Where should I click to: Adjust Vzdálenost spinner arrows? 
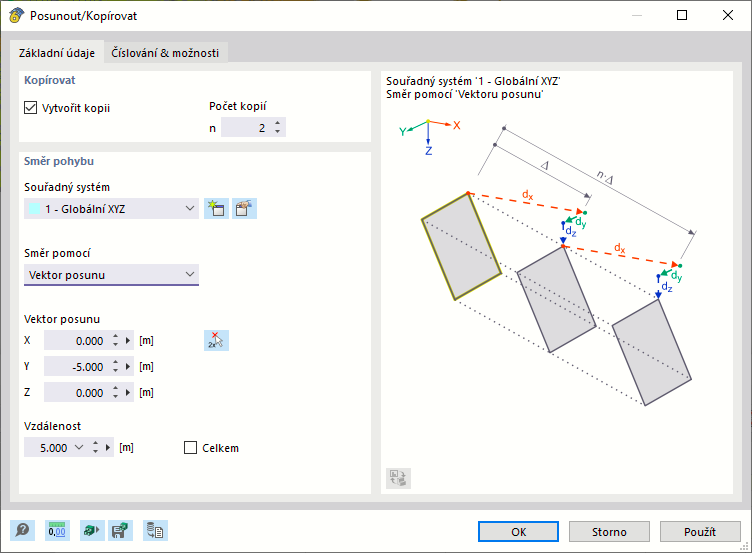tap(95, 447)
